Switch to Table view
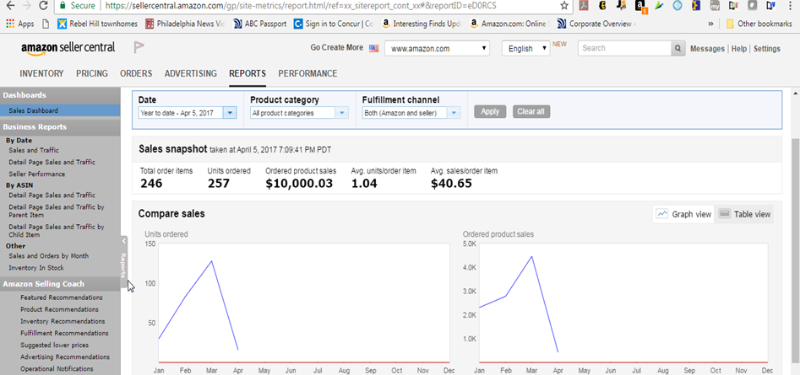Viewport: 800px width, 375px height. coord(744,214)
